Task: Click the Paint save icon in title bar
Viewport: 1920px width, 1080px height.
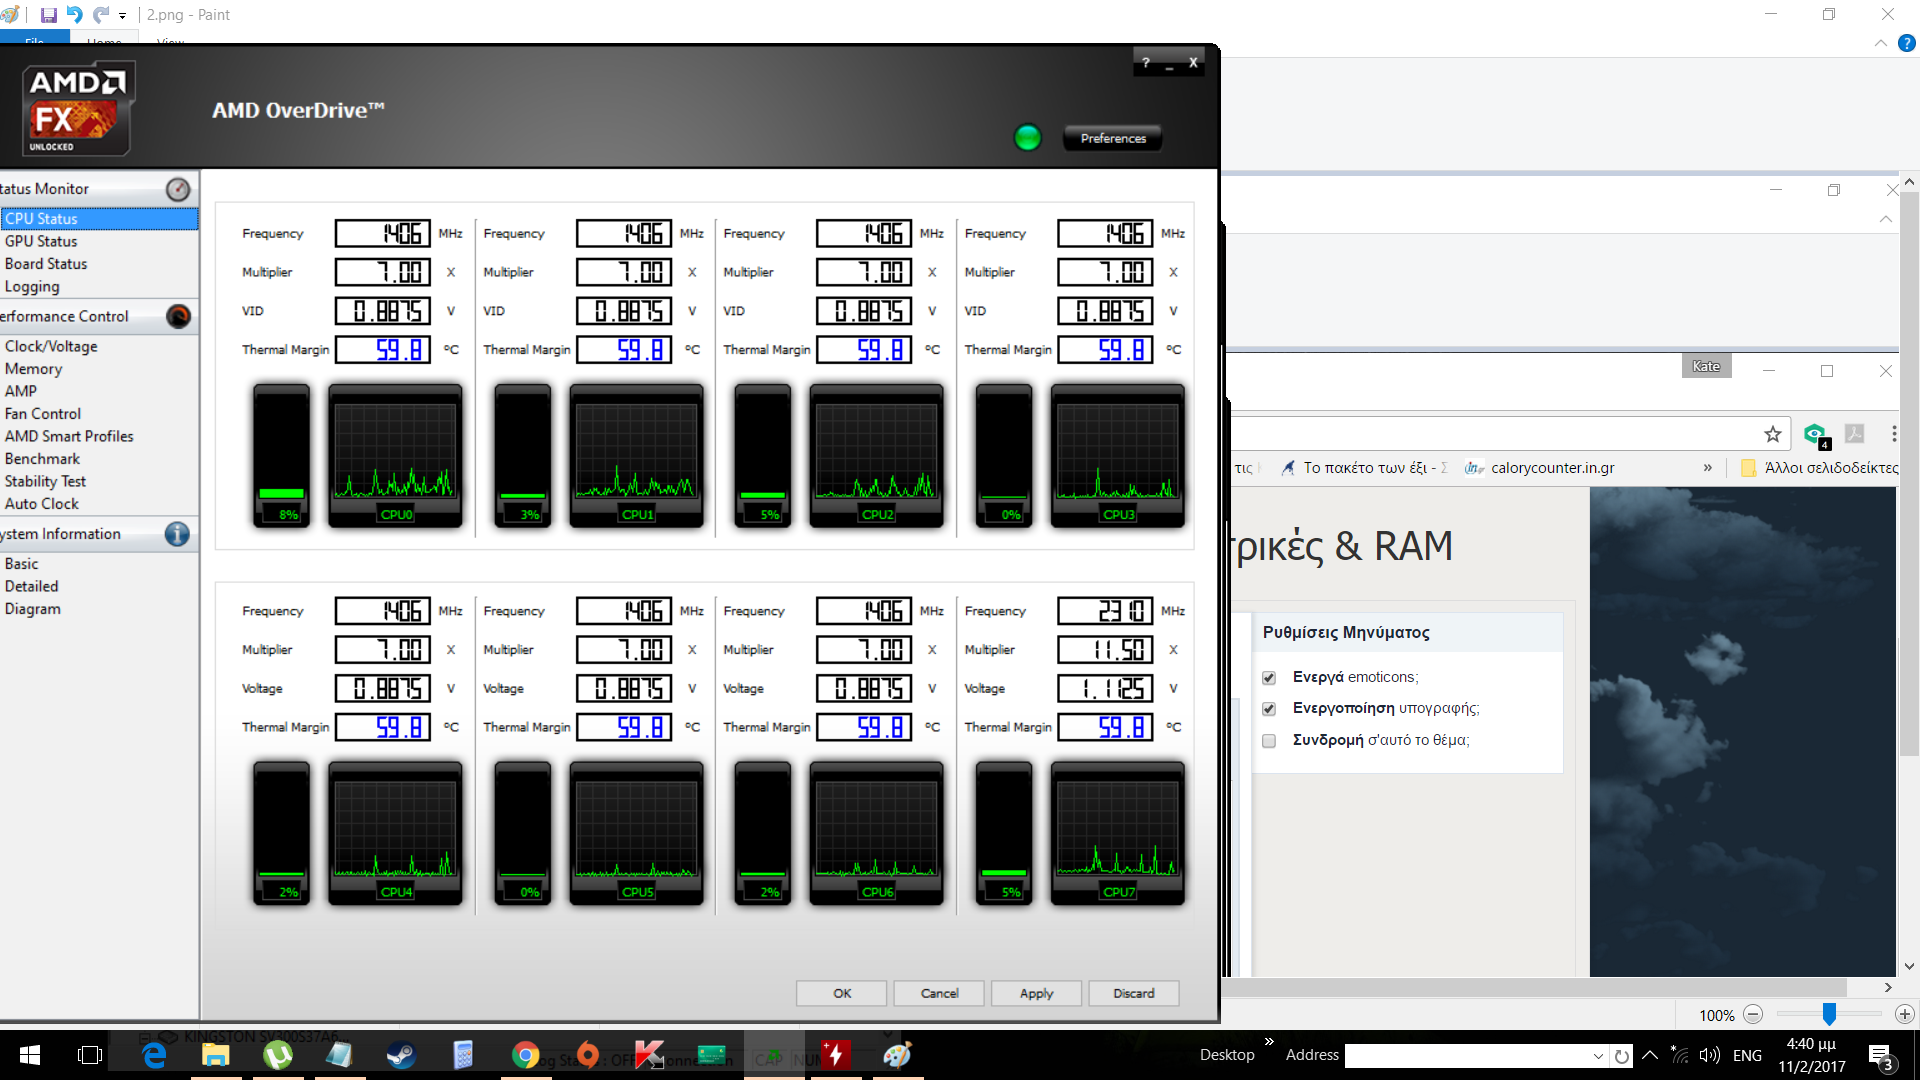Action: (48, 15)
